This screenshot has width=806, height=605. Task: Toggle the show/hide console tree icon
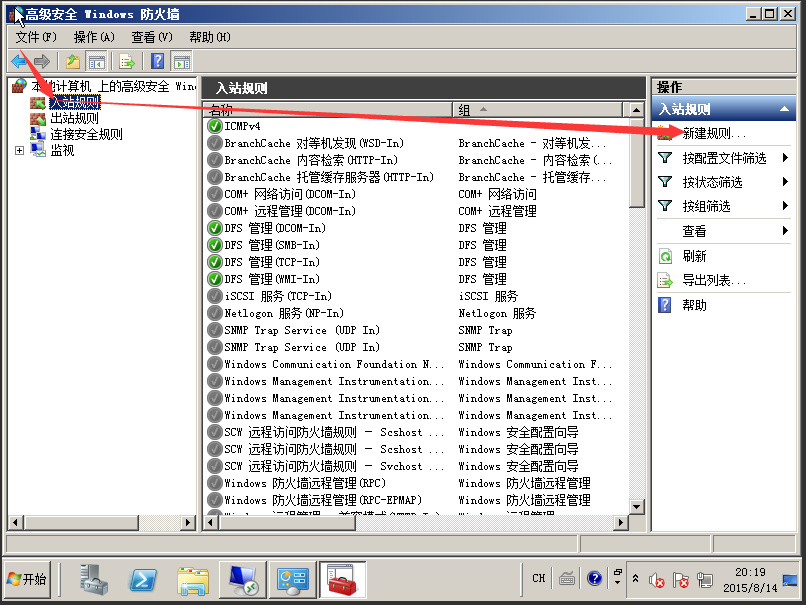[x=96, y=62]
